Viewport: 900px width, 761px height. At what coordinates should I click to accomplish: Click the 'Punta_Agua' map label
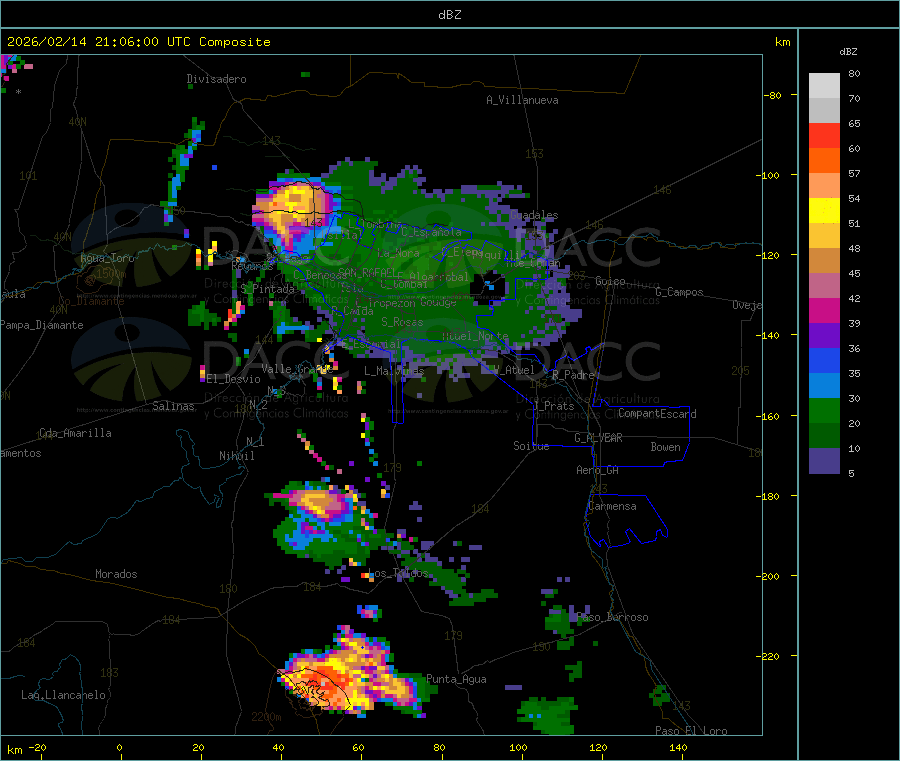tap(456, 679)
